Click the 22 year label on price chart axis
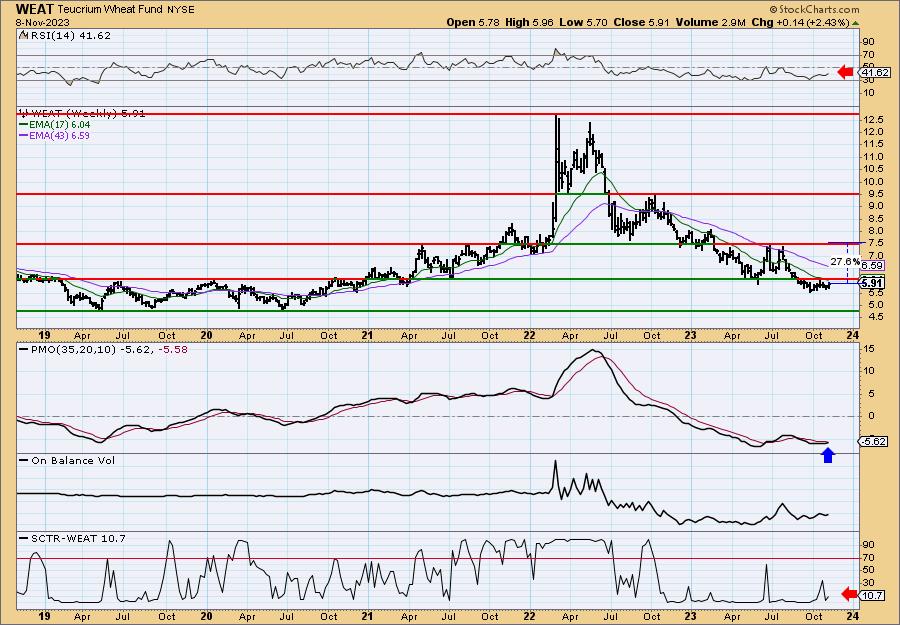The height and width of the screenshot is (625, 900). coord(529,336)
